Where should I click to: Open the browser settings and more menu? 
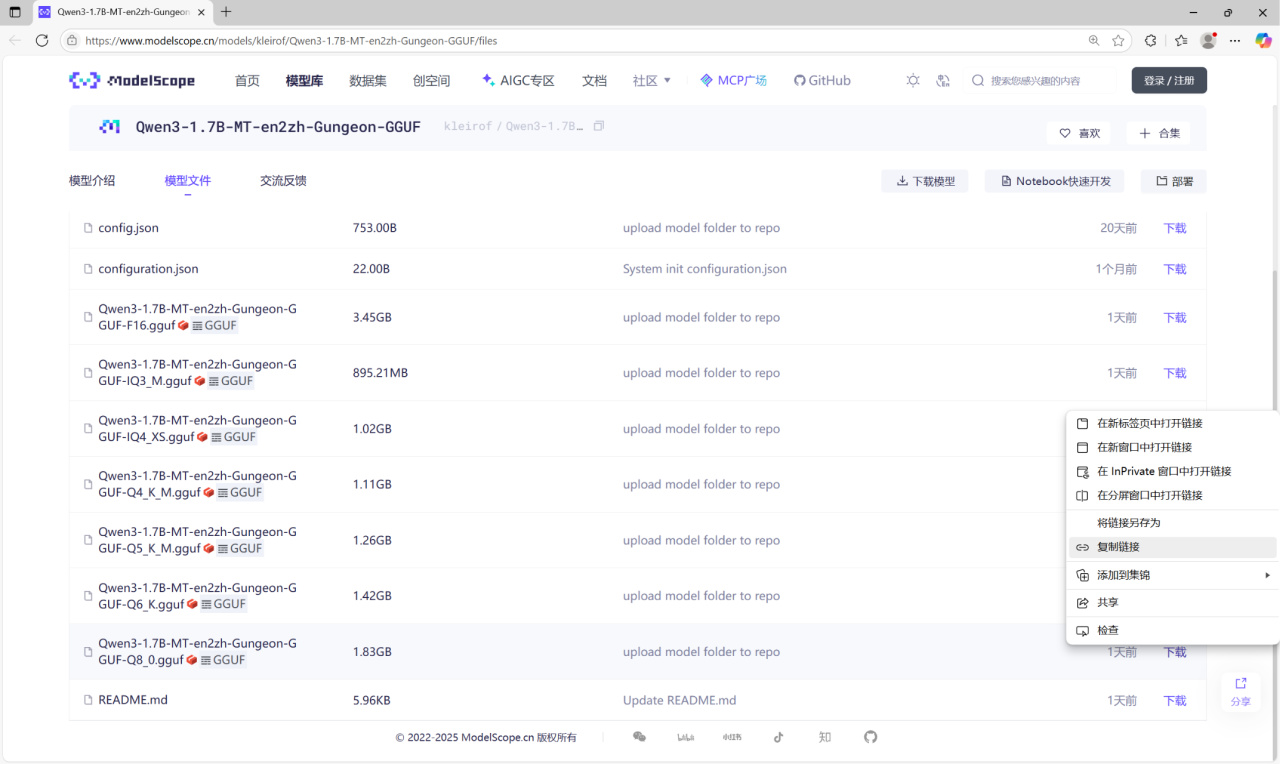(x=1235, y=41)
